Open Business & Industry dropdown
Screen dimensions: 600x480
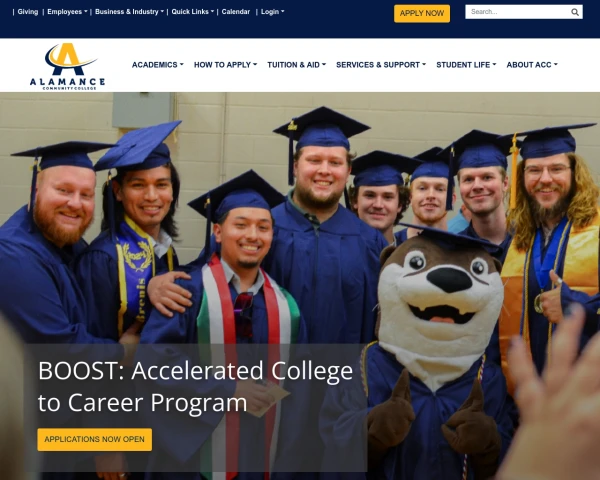coord(129,12)
